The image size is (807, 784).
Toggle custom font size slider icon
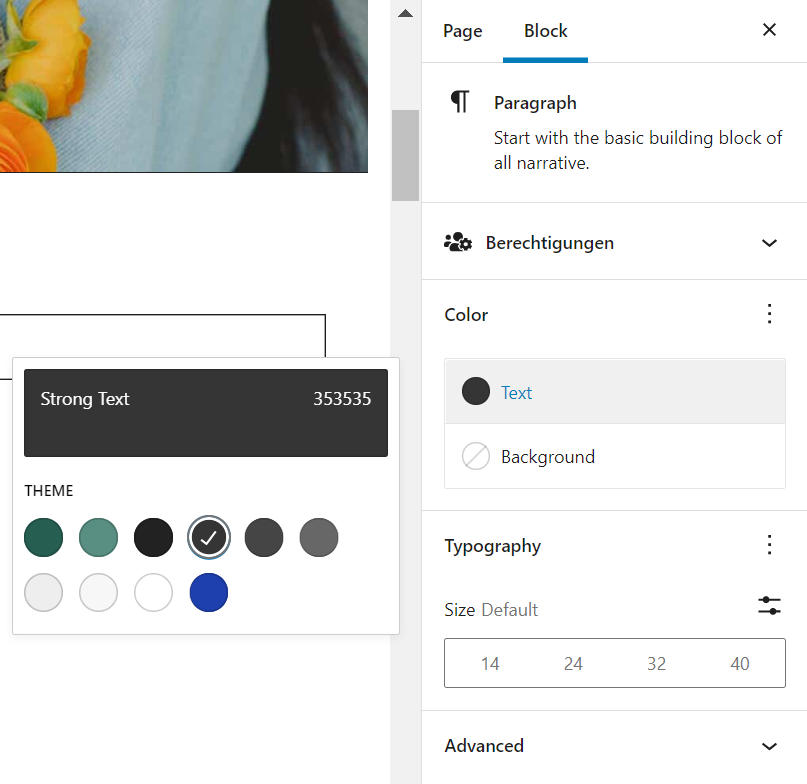click(x=769, y=606)
